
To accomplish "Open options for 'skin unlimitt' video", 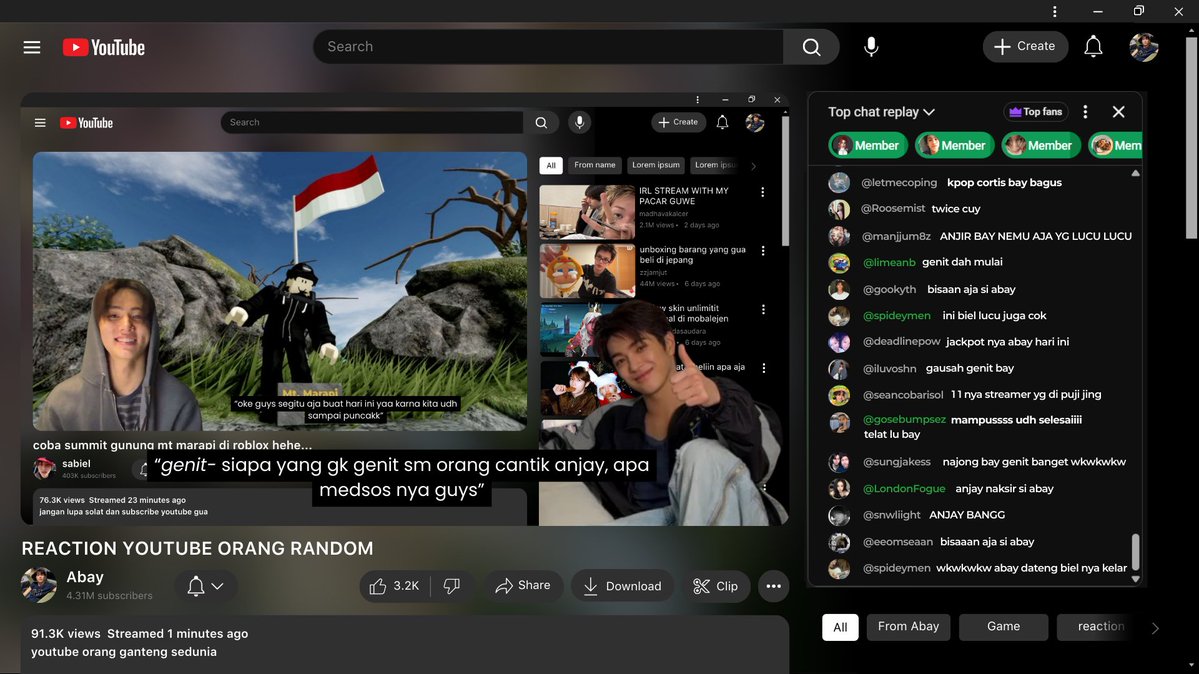I will click(x=763, y=309).
